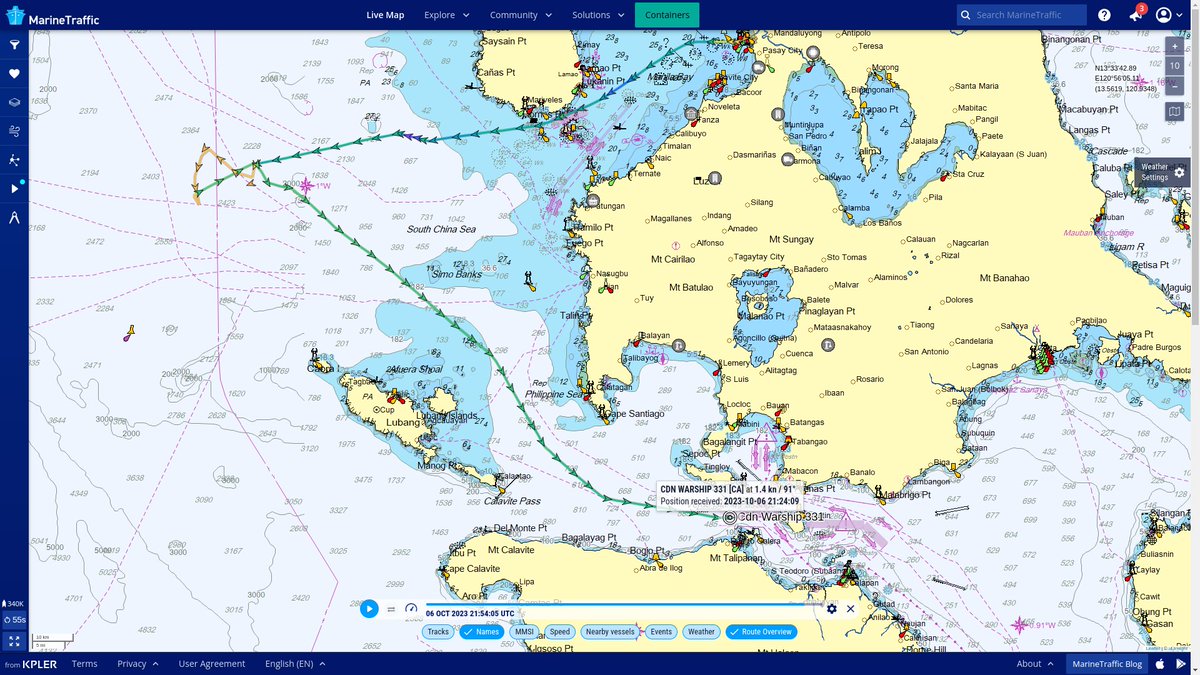Open the MarineTraffic Blog button
The height and width of the screenshot is (675, 1200).
click(x=1106, y=663)
